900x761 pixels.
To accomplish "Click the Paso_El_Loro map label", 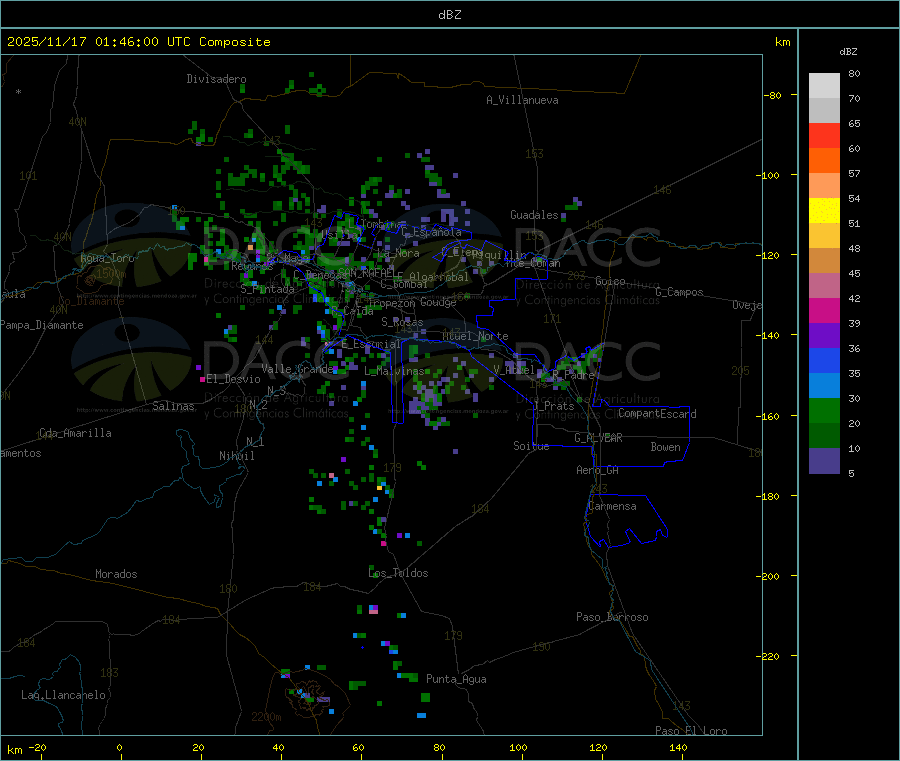I will [x=691, y=731].
